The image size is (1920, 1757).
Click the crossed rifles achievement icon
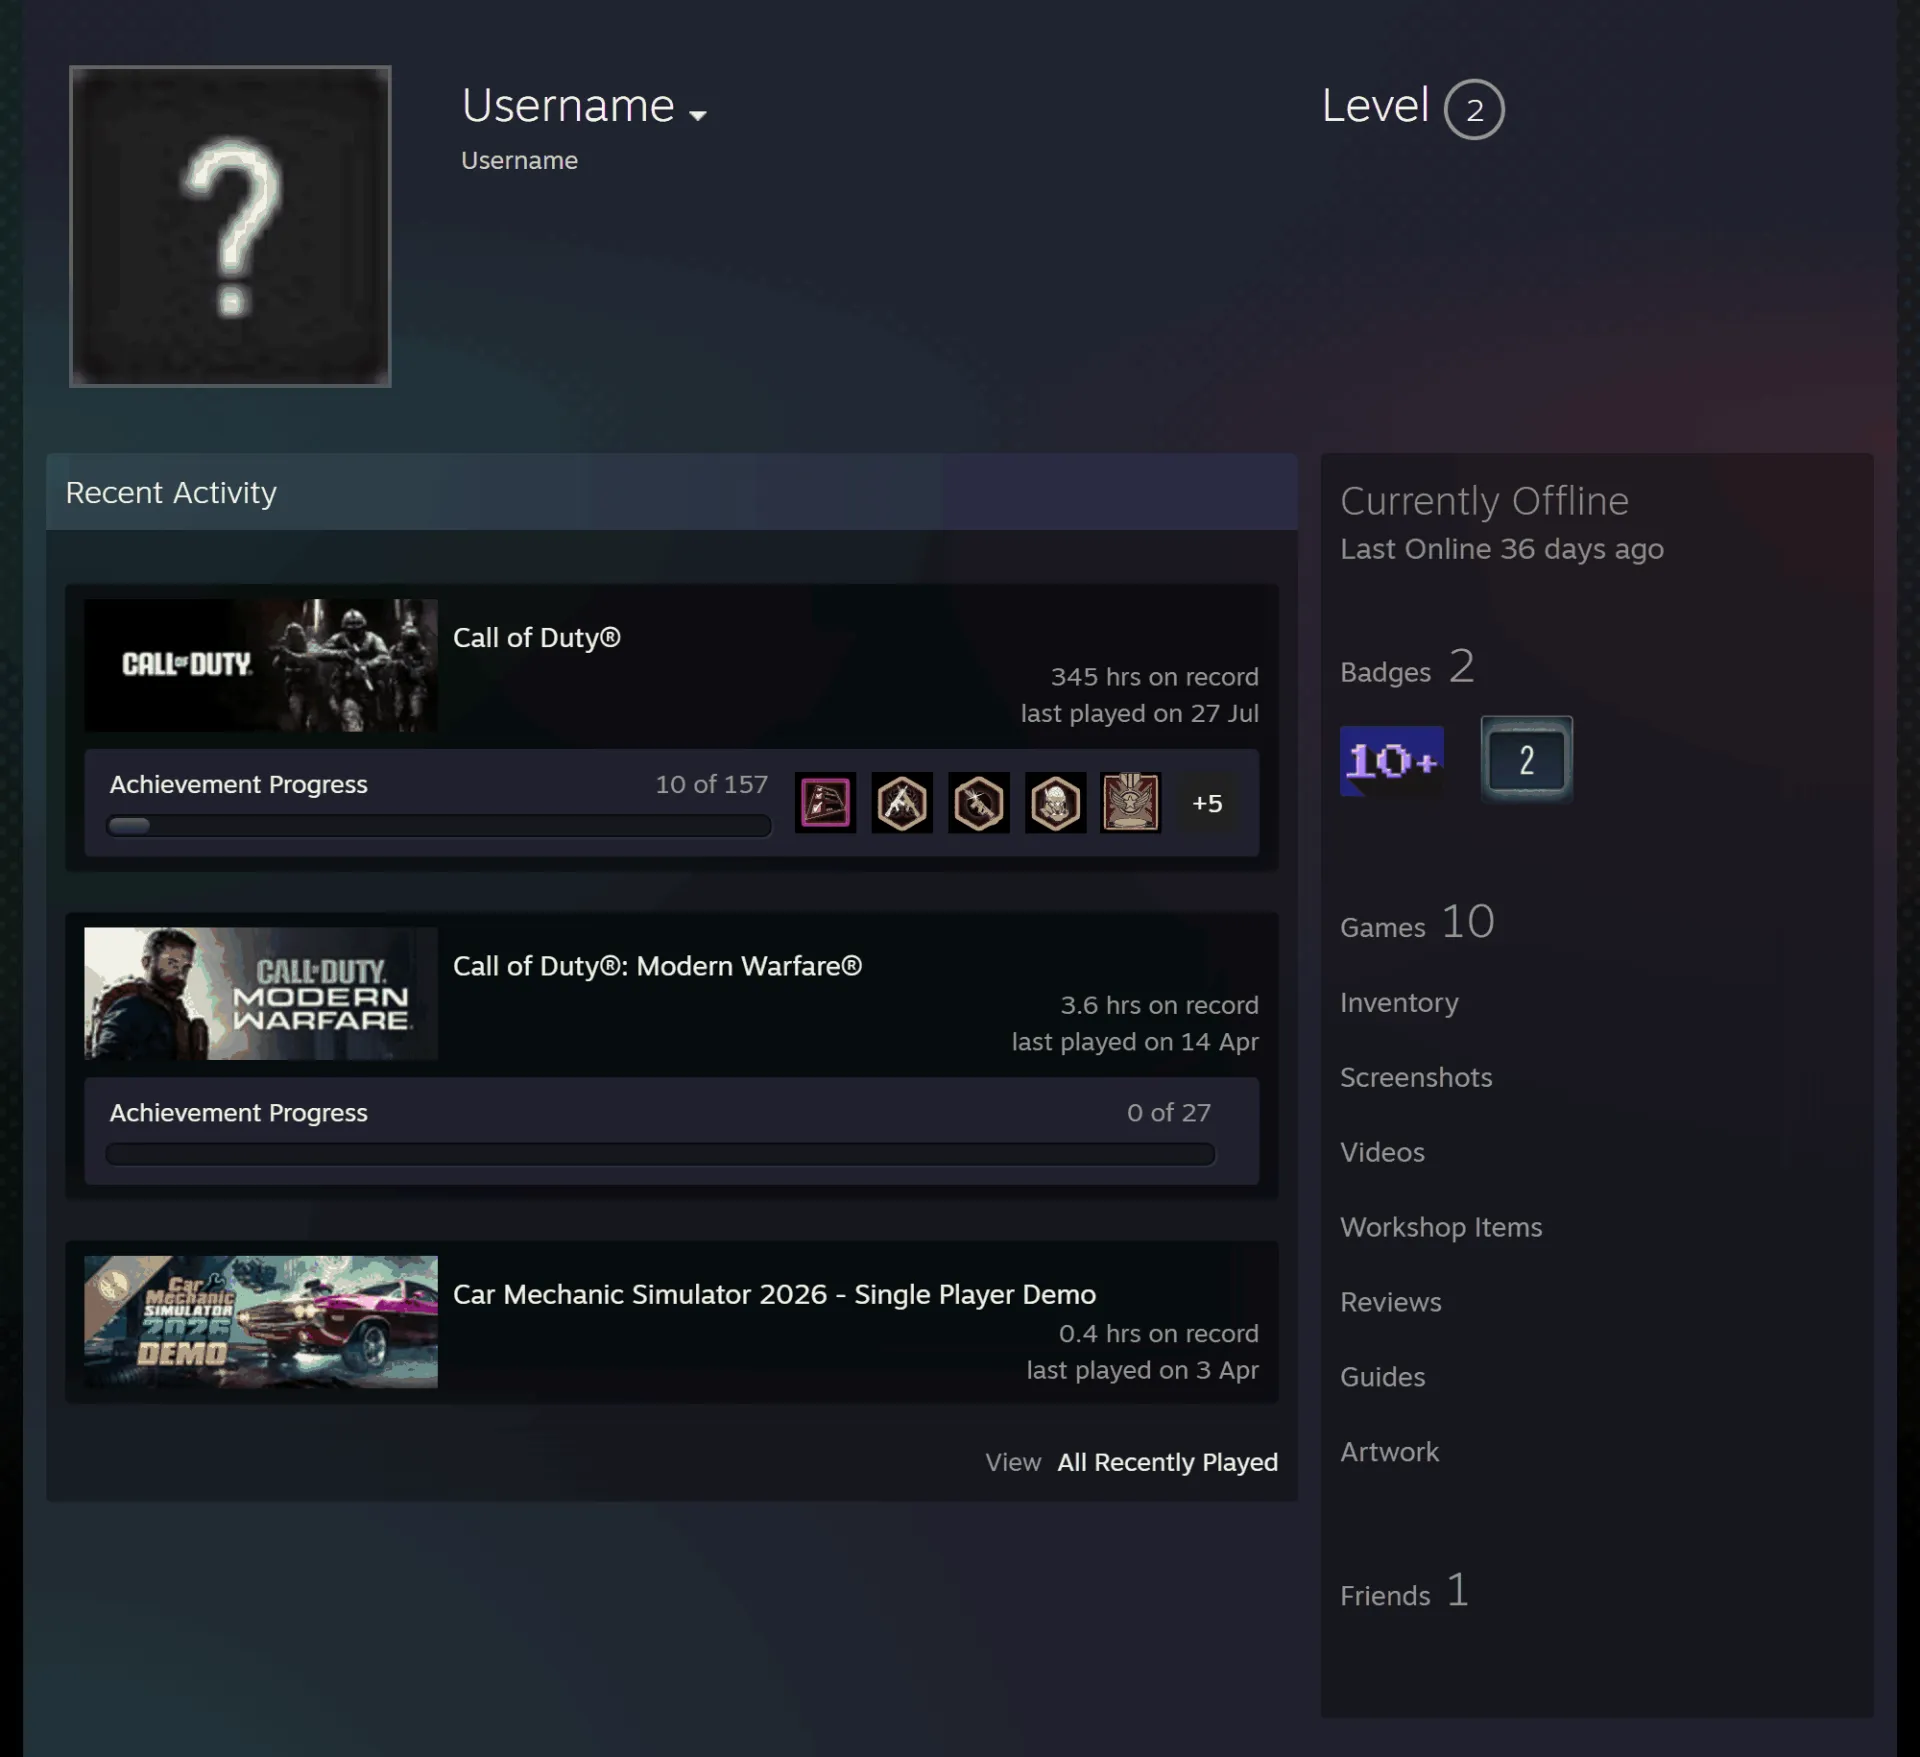pos(902,803)
